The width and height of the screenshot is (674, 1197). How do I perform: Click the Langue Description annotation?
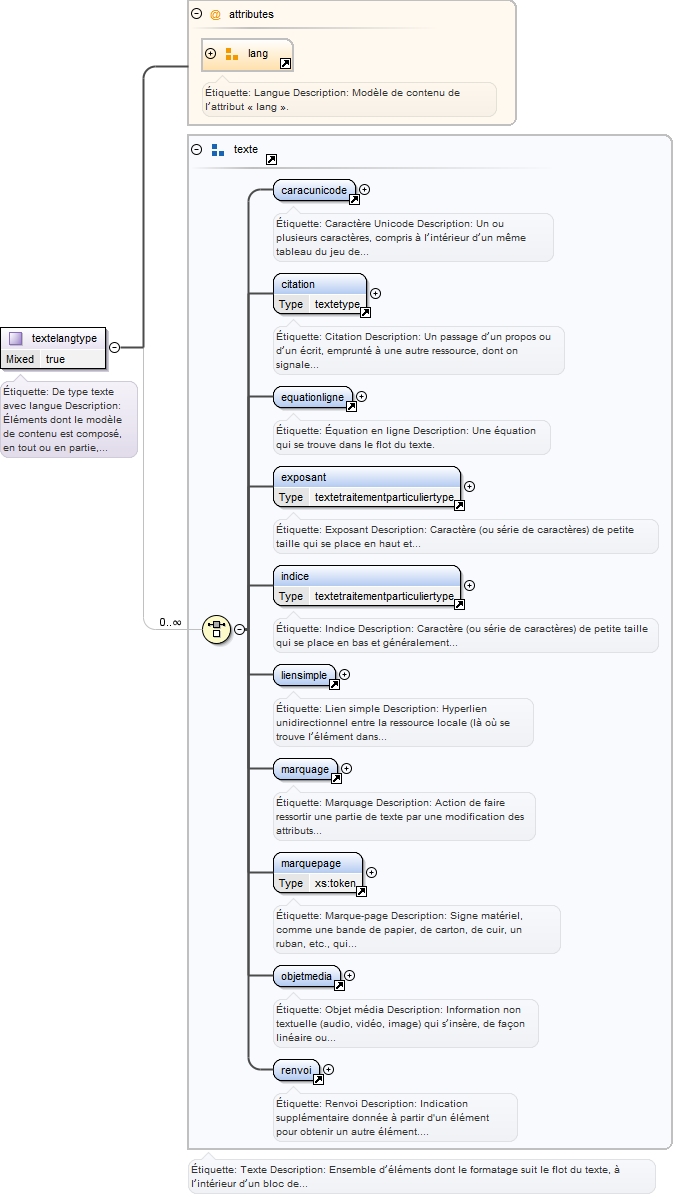[x=349, y=99]
